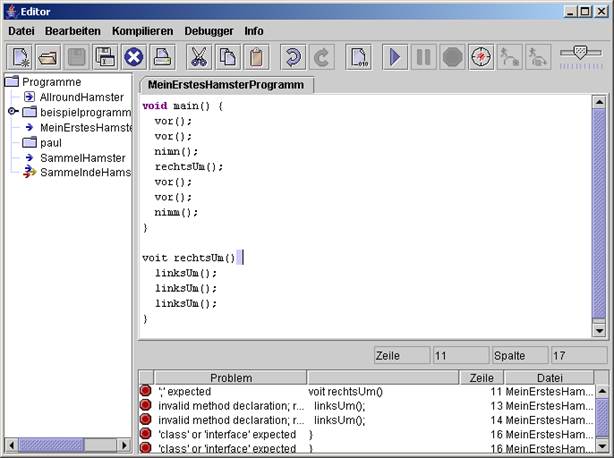
Task: Click the new file icon in toolbar
Action: tap(21, 57)
